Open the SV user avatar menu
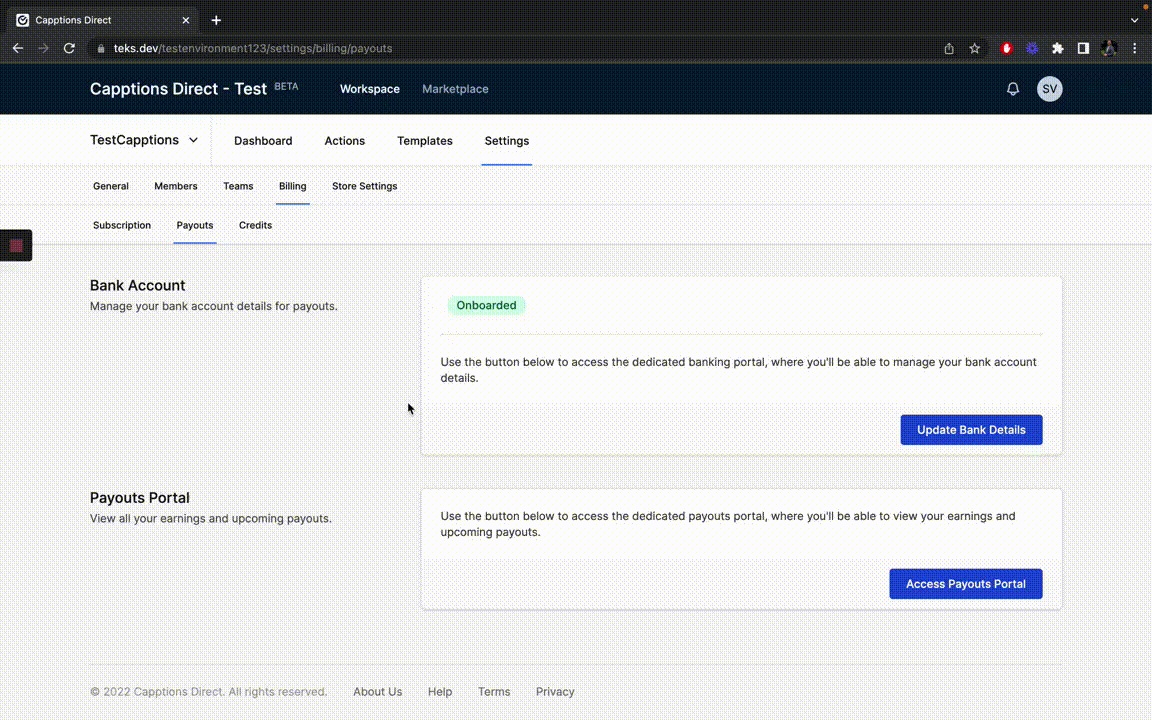Viewport: 1152px width, 720px height. pos(1050,89)
